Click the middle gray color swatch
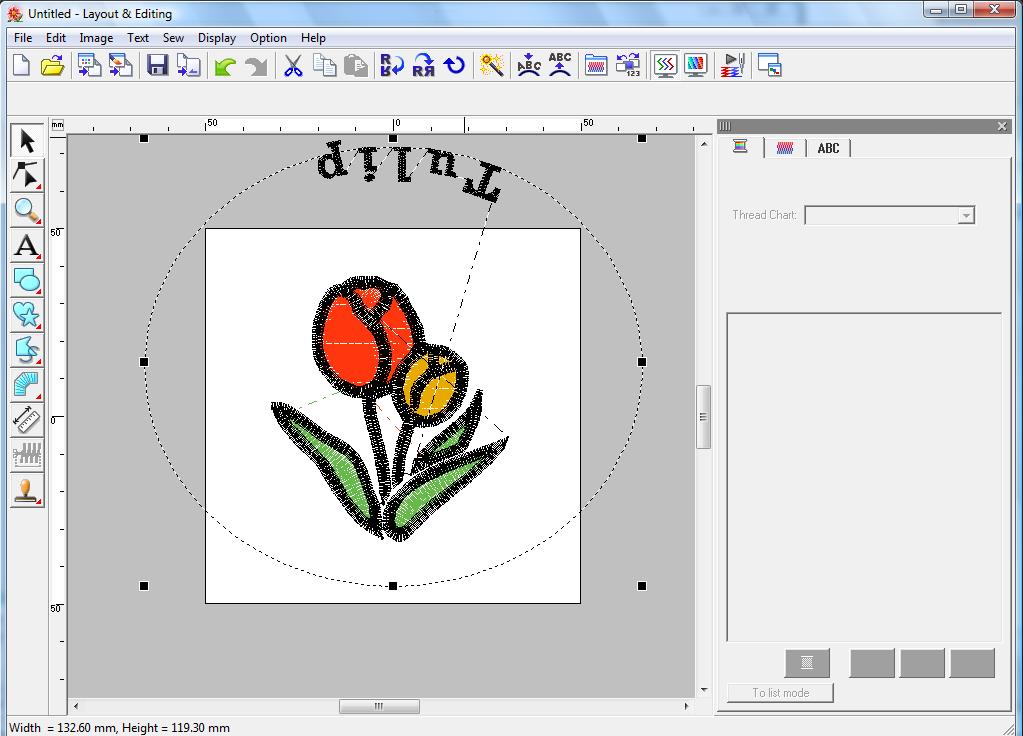Screen dimensions: 1023x736 click(922, 663)
